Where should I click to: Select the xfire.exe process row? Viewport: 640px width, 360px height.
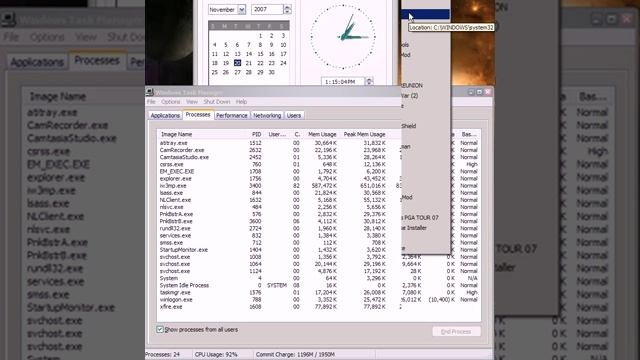[318, 307]
